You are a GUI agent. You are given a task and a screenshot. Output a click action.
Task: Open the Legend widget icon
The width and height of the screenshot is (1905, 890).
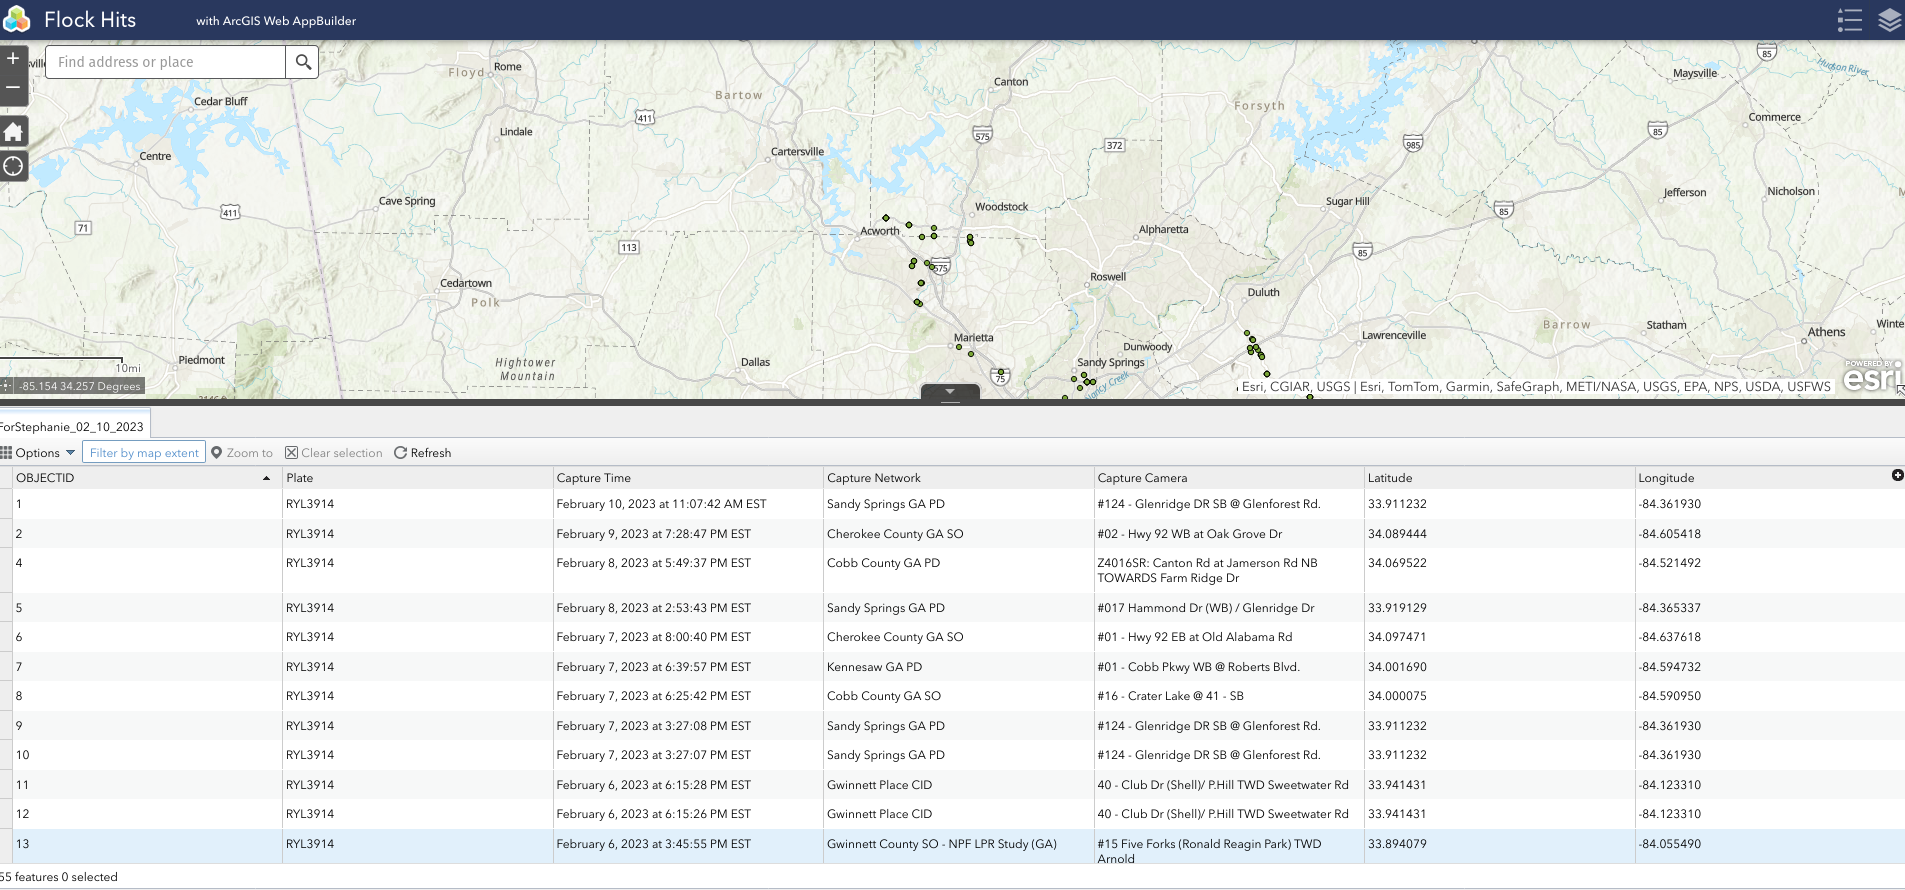[x=1849, y=20]
